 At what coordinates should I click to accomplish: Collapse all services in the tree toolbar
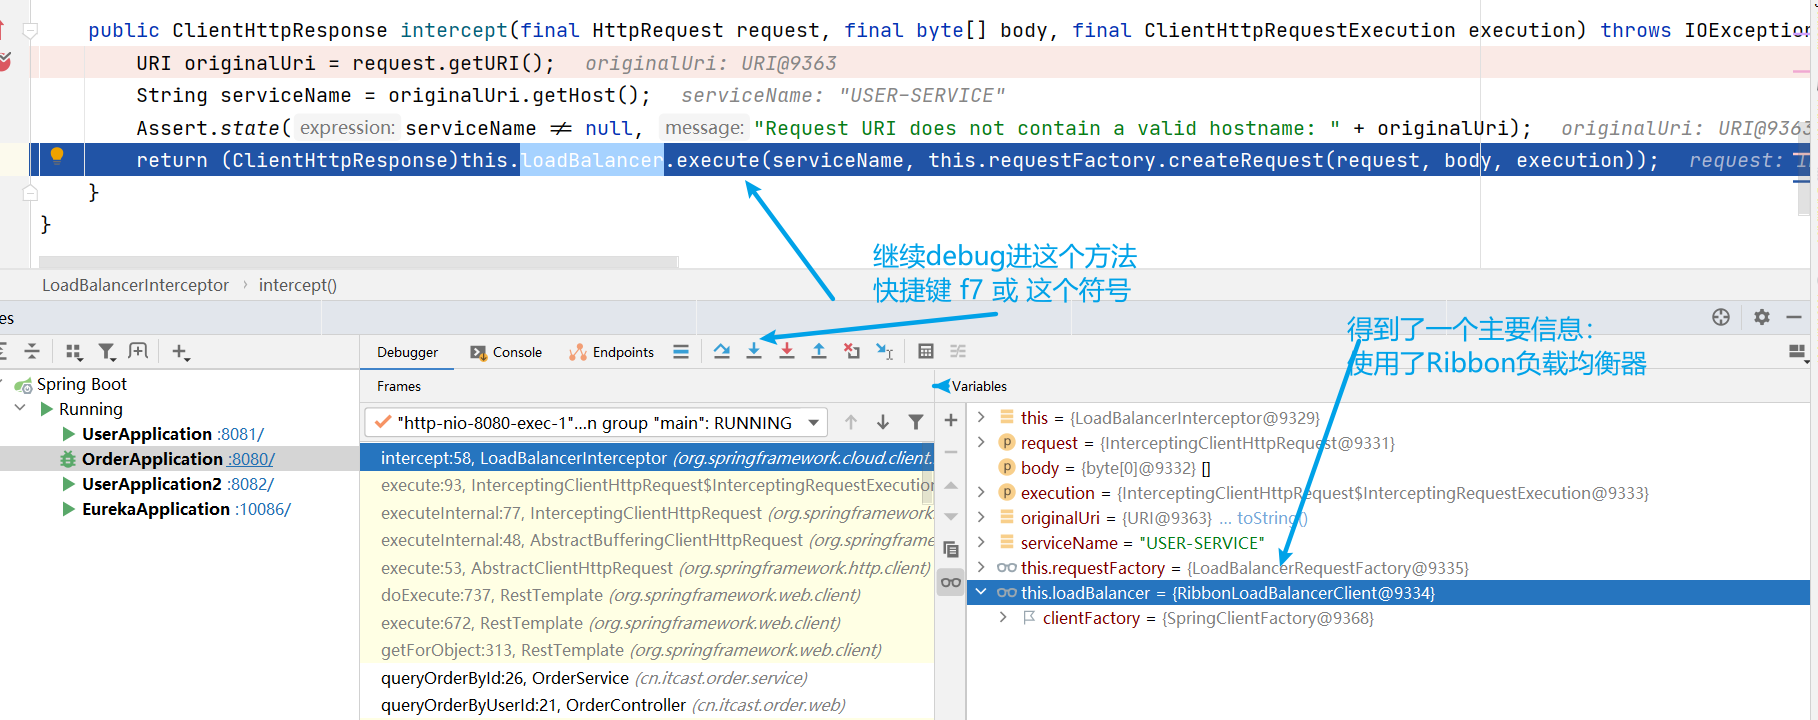tap(32, 351)
